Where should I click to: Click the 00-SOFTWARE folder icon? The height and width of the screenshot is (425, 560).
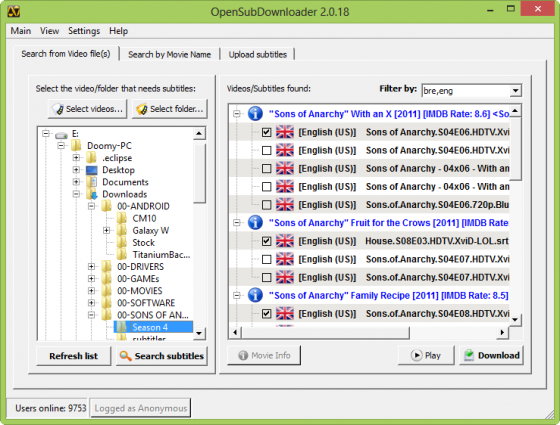tap(106, 303)
